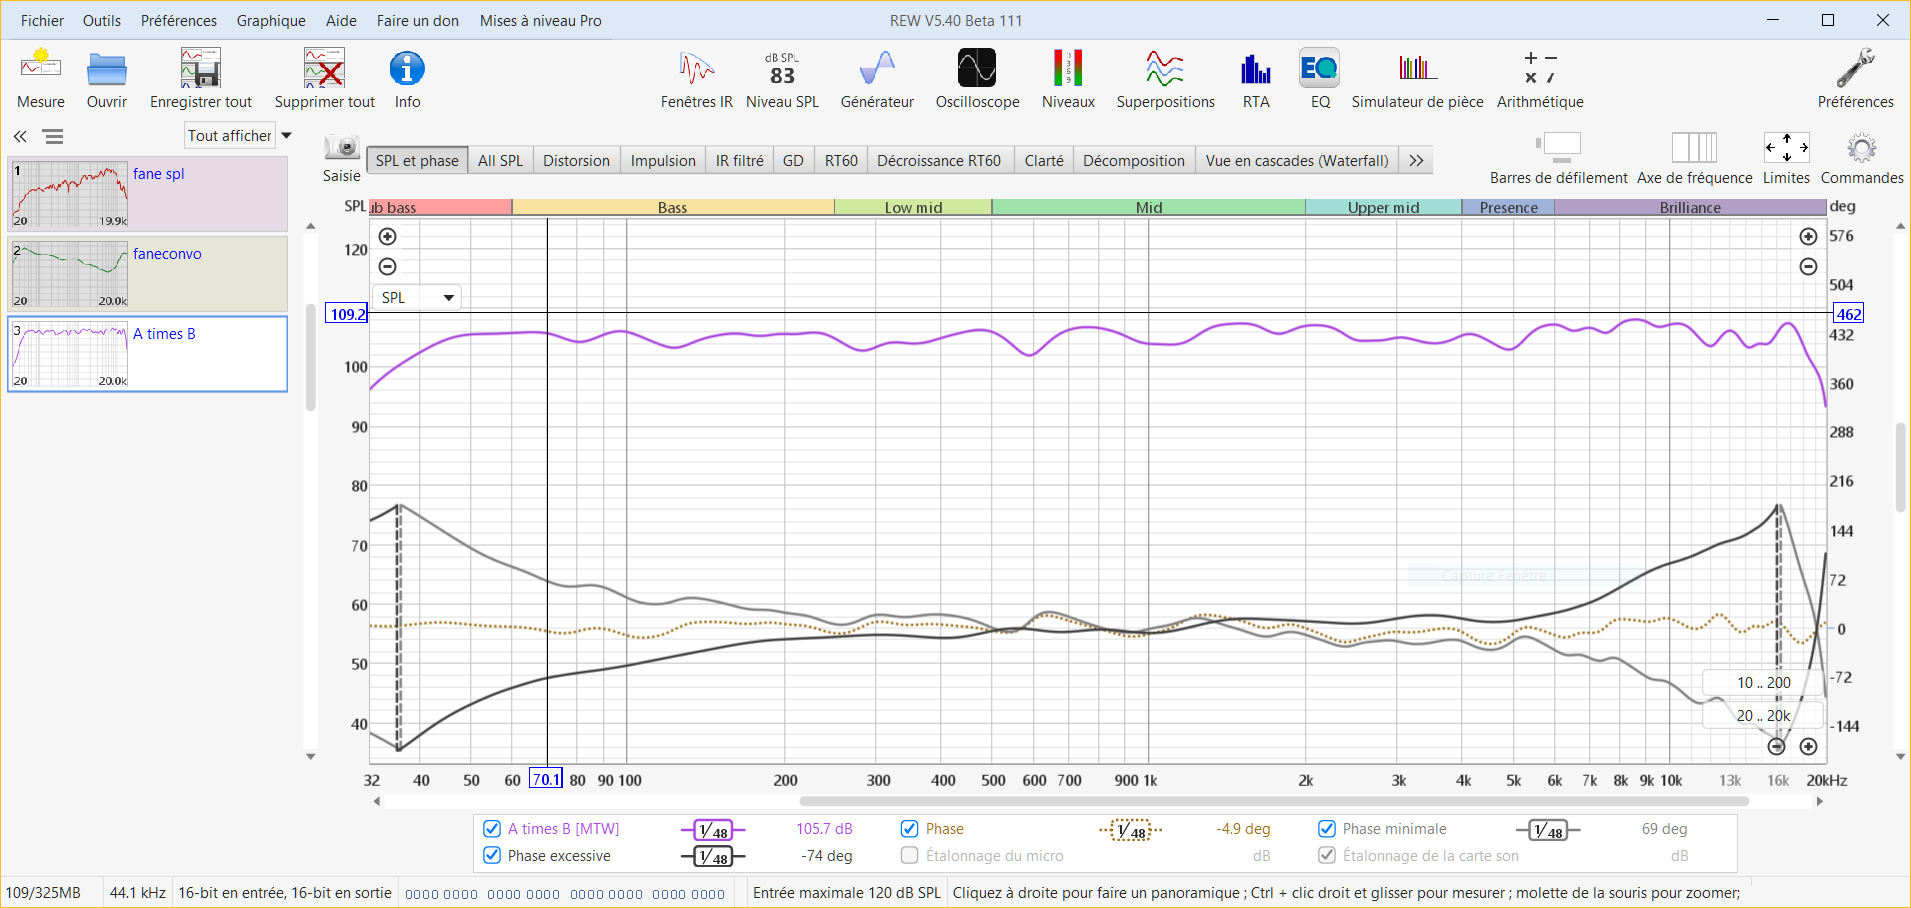The height and width of the screenshot is (908, 1911).
Task: Collapse the measurement list panel
Action: (x=20, y=136)
